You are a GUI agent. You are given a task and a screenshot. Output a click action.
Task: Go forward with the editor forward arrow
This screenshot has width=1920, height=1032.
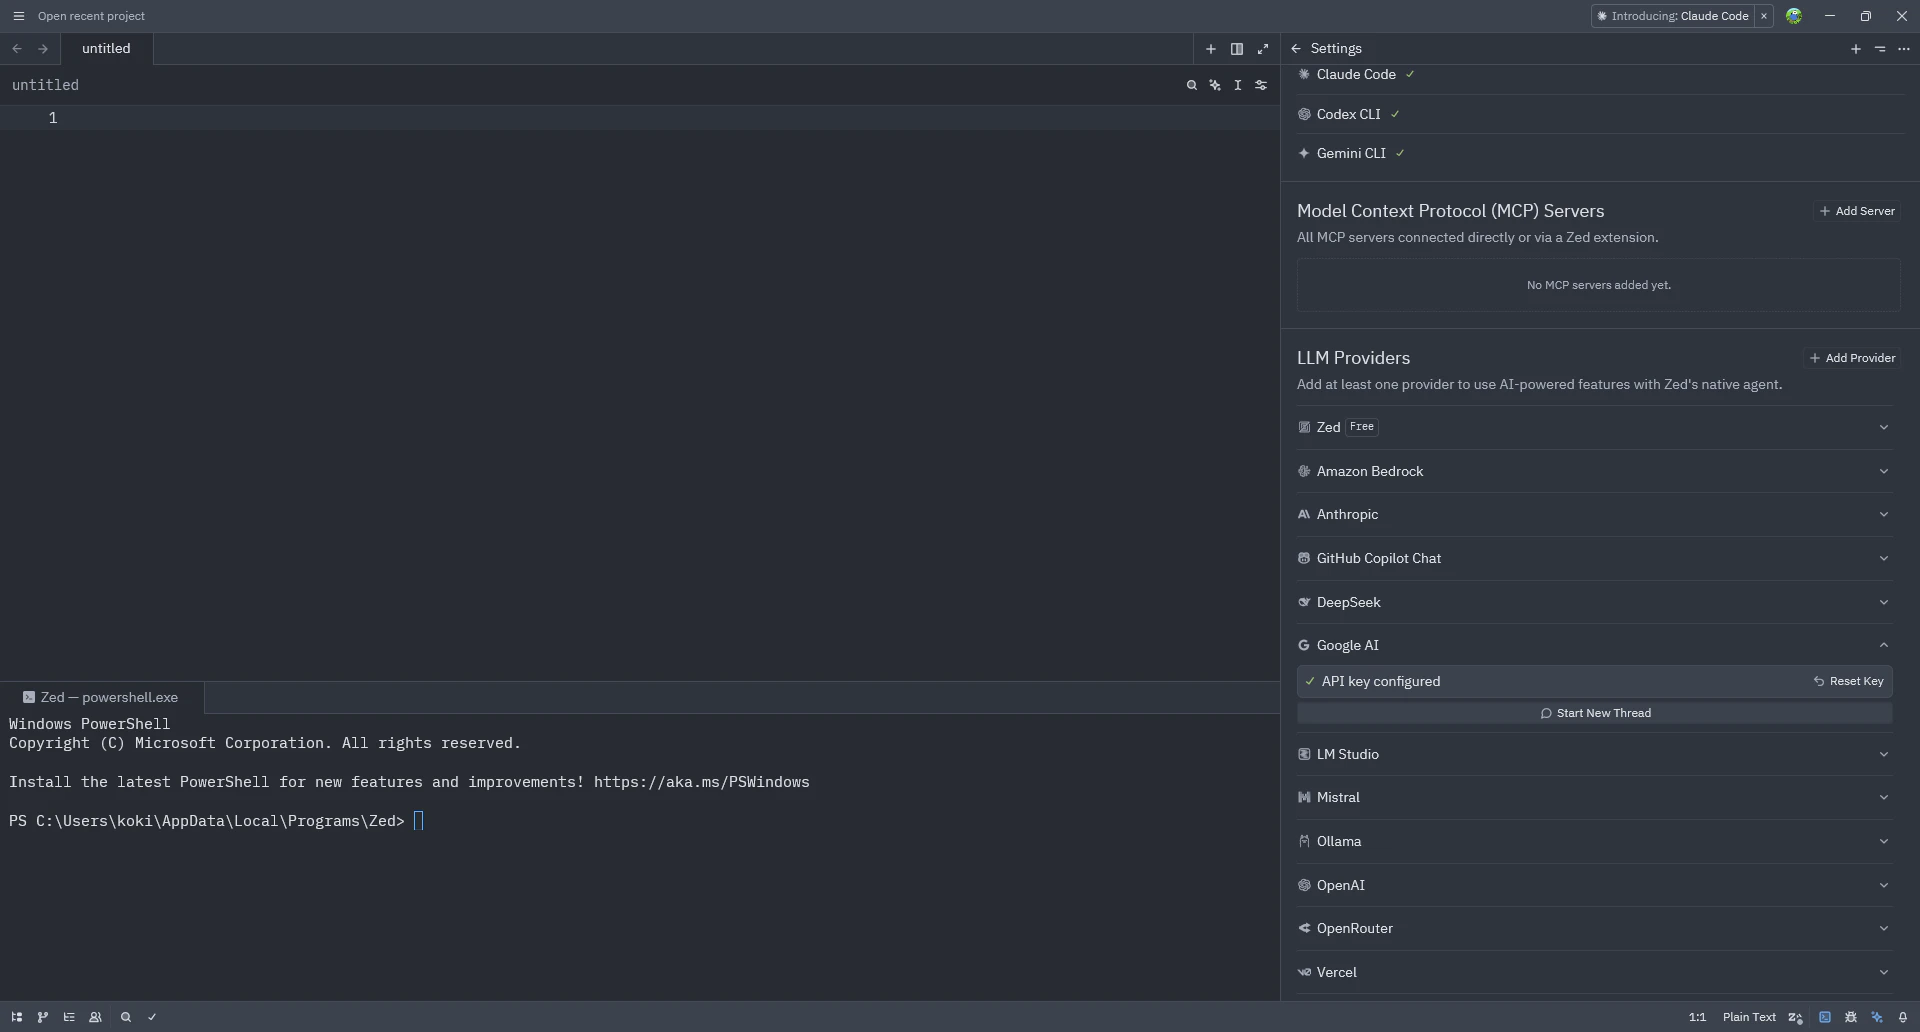43,48
